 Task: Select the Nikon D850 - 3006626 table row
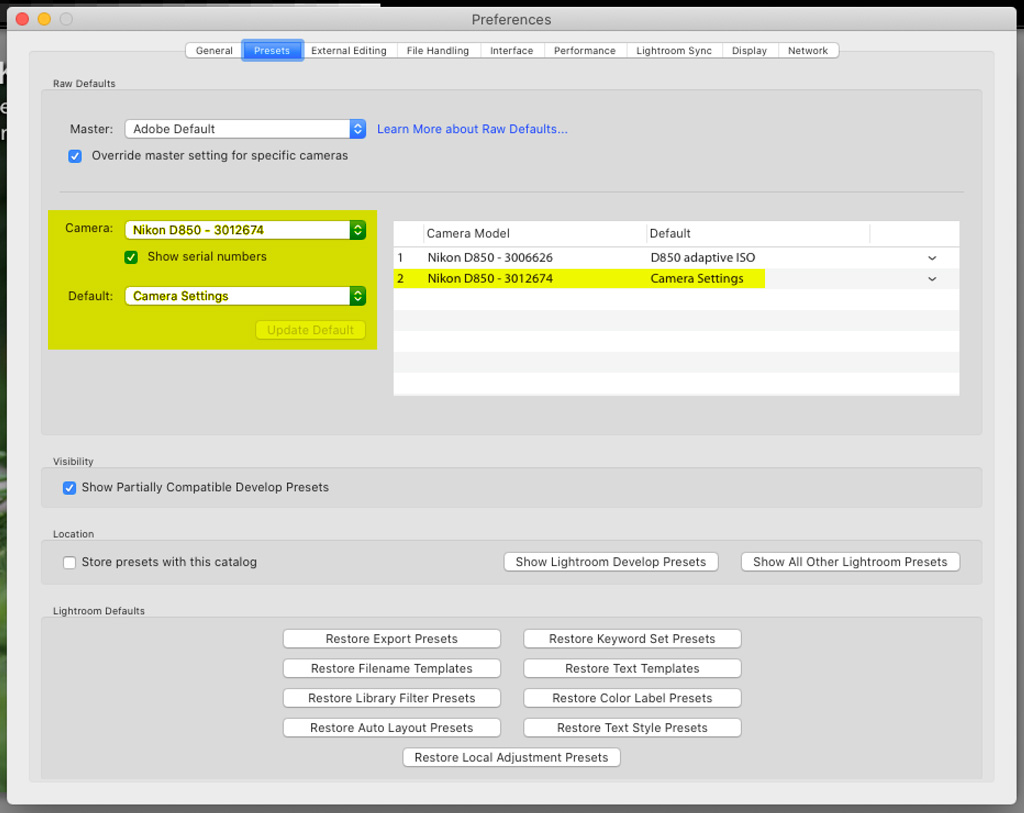pos(677,258)
